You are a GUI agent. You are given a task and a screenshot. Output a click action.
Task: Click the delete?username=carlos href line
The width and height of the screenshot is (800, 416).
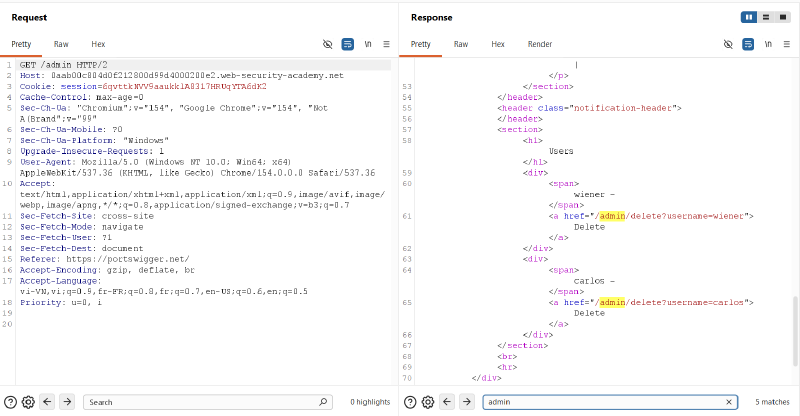coord(651,302)
